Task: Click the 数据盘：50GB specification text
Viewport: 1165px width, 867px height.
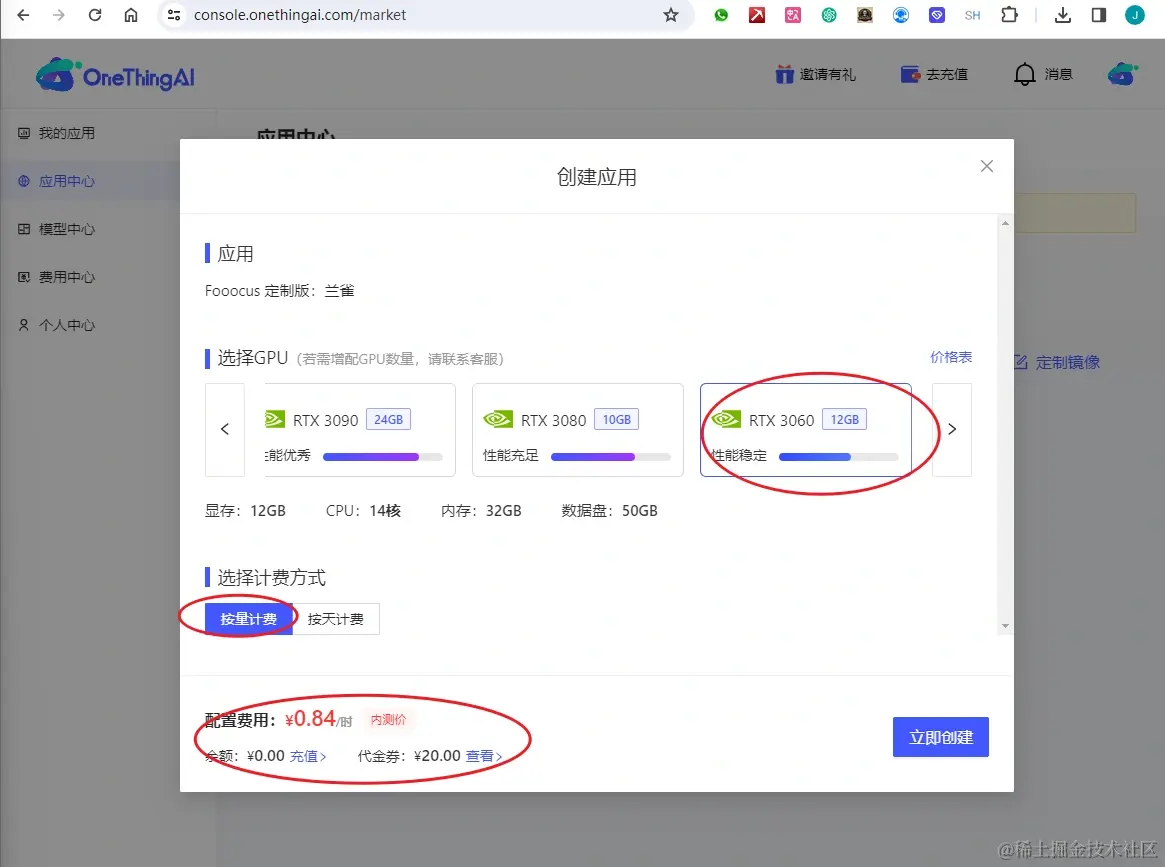Action: point(610,510)
